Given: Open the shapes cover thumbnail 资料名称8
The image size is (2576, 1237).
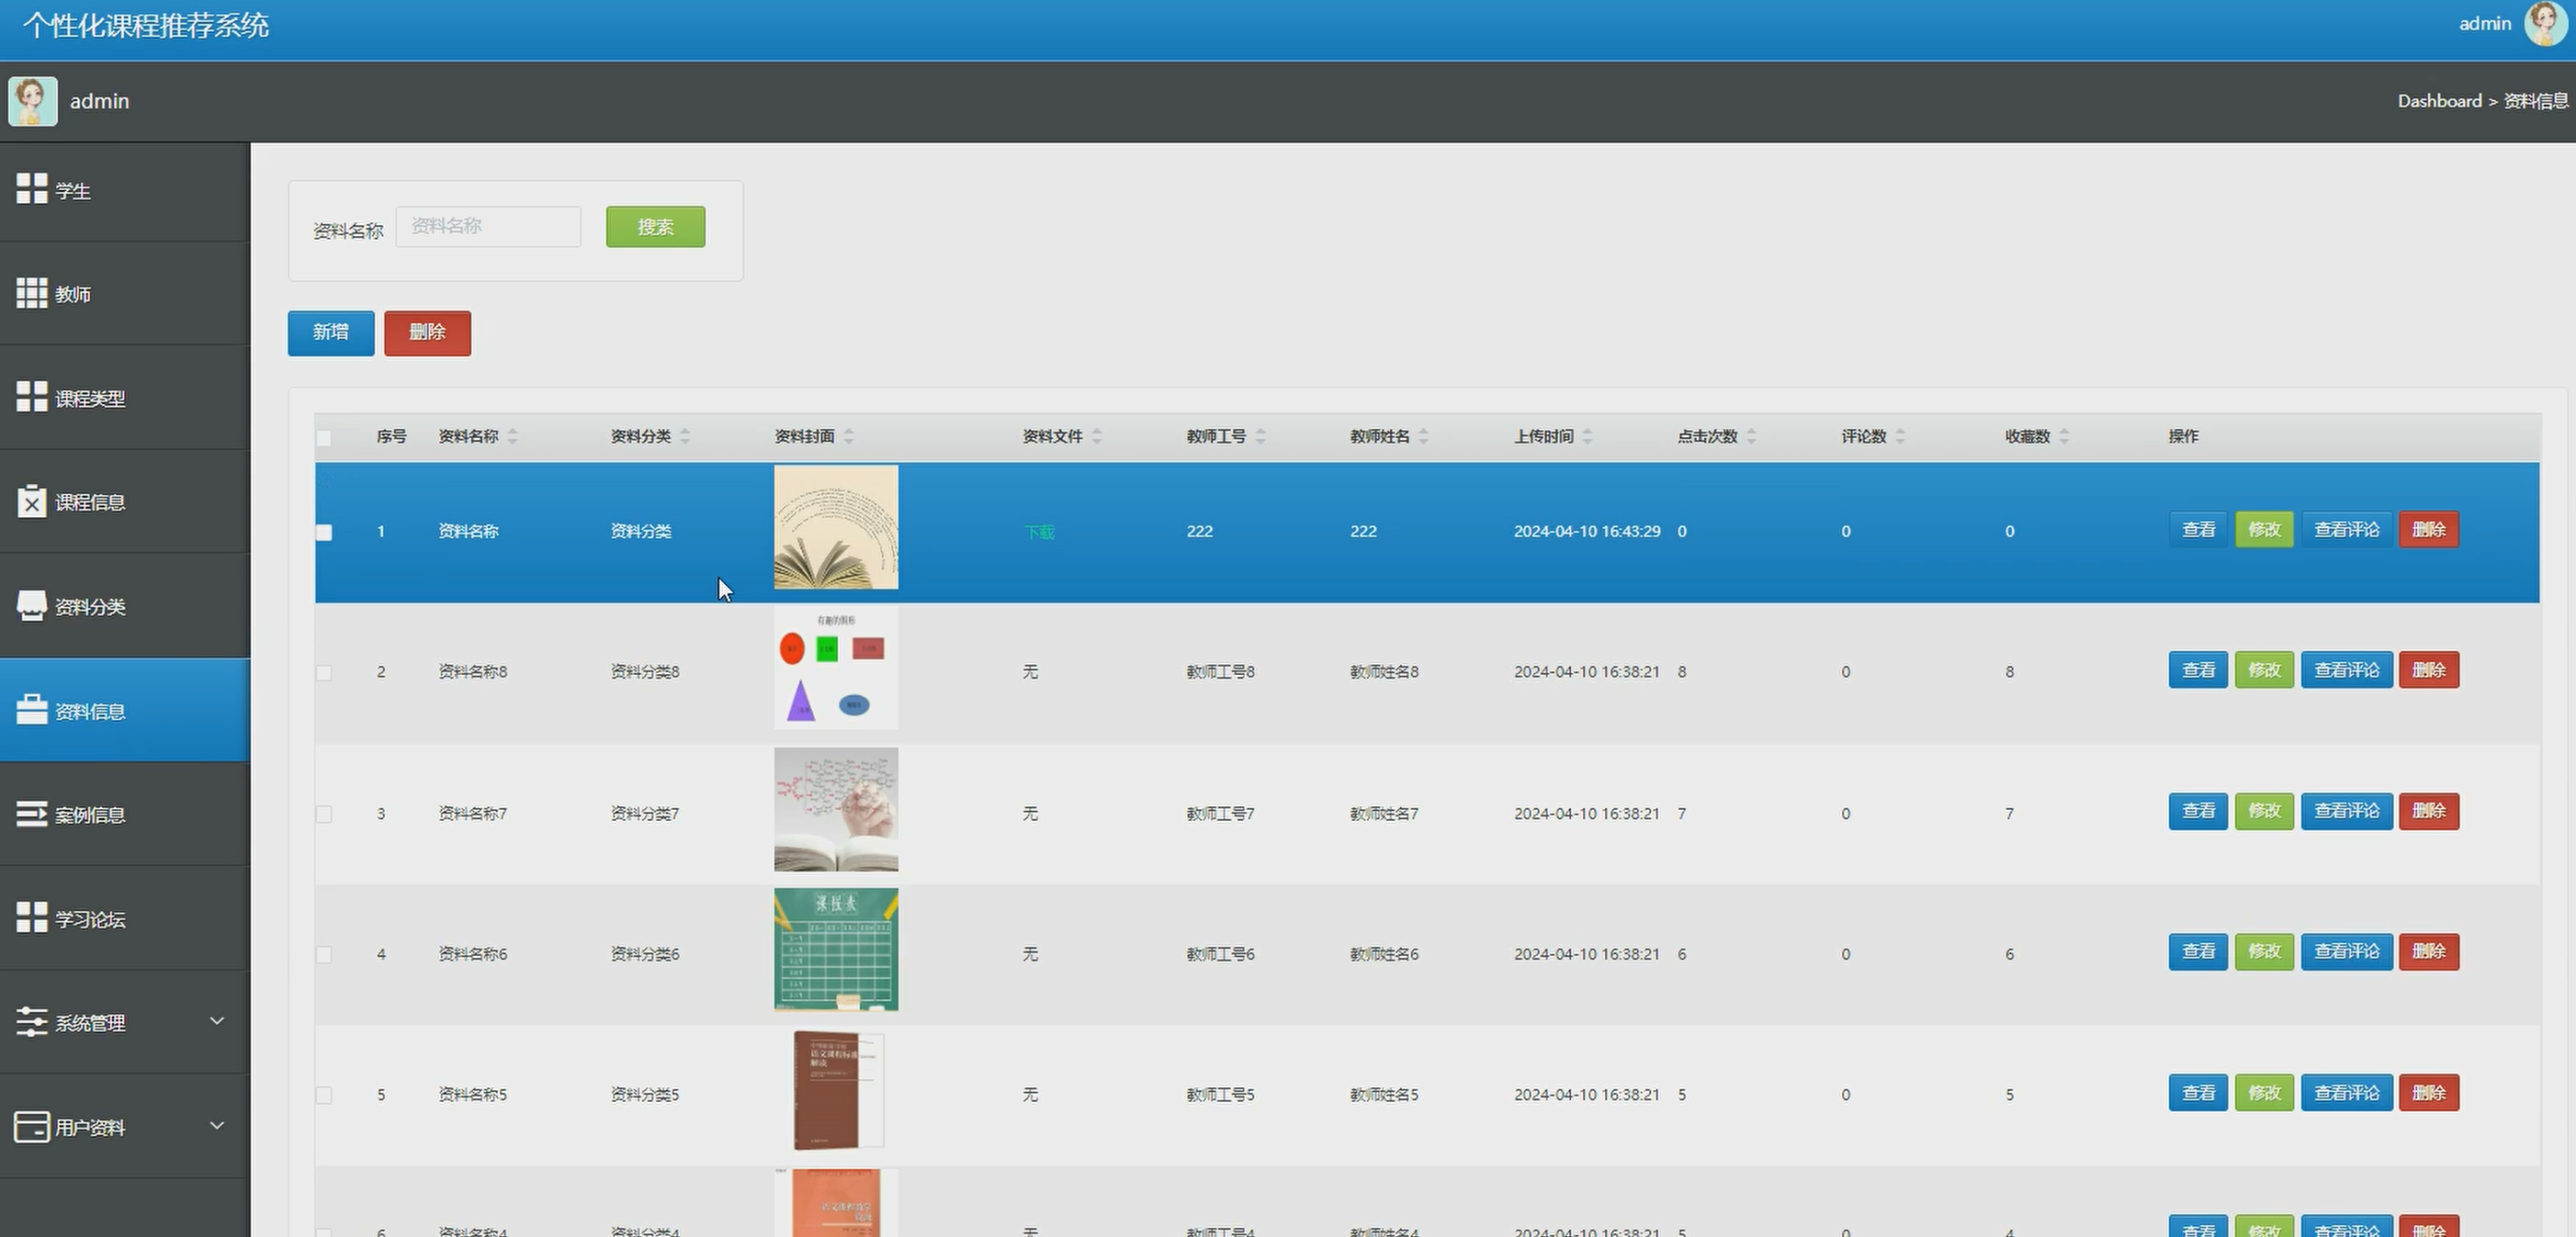Looking at the screenshot, I should coord(836,668).
